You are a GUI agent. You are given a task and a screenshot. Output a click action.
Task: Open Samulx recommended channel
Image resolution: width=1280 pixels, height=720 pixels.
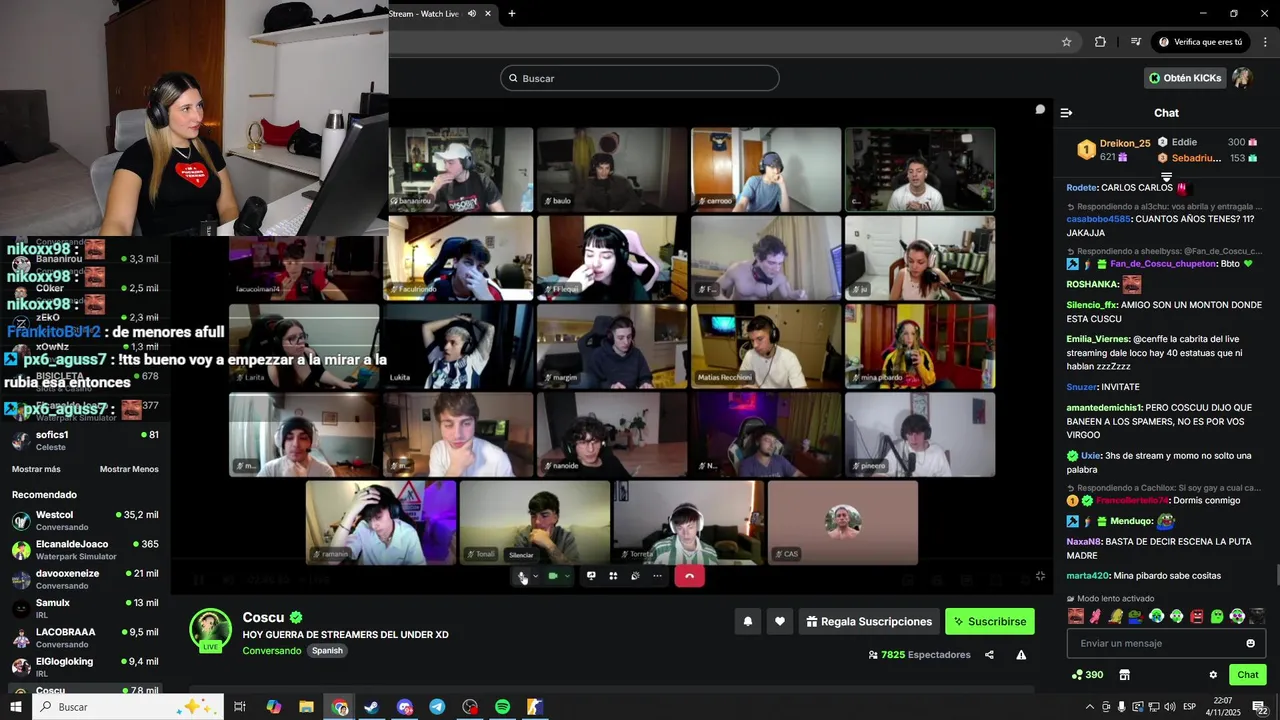85,608
